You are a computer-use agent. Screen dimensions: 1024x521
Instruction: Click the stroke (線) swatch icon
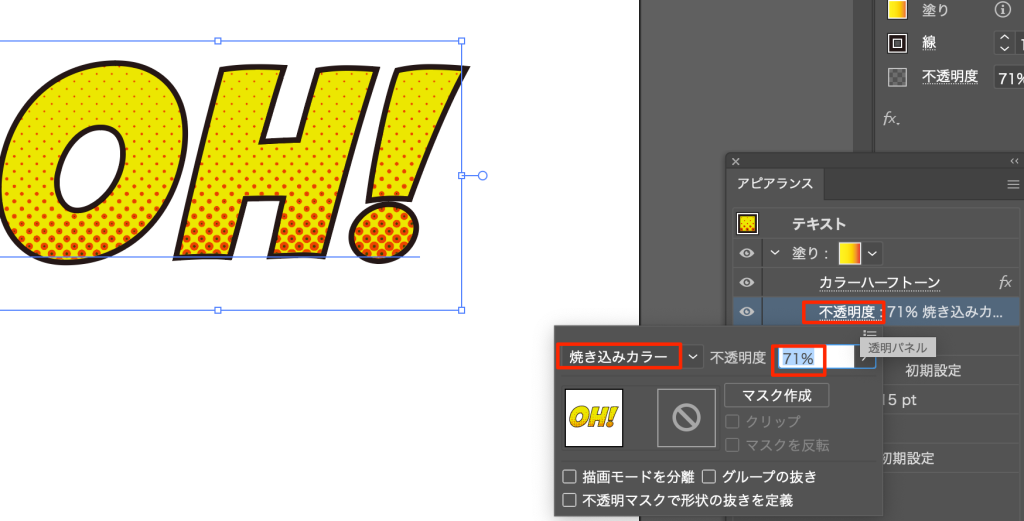pyautogui.click(x=898, y=44)
